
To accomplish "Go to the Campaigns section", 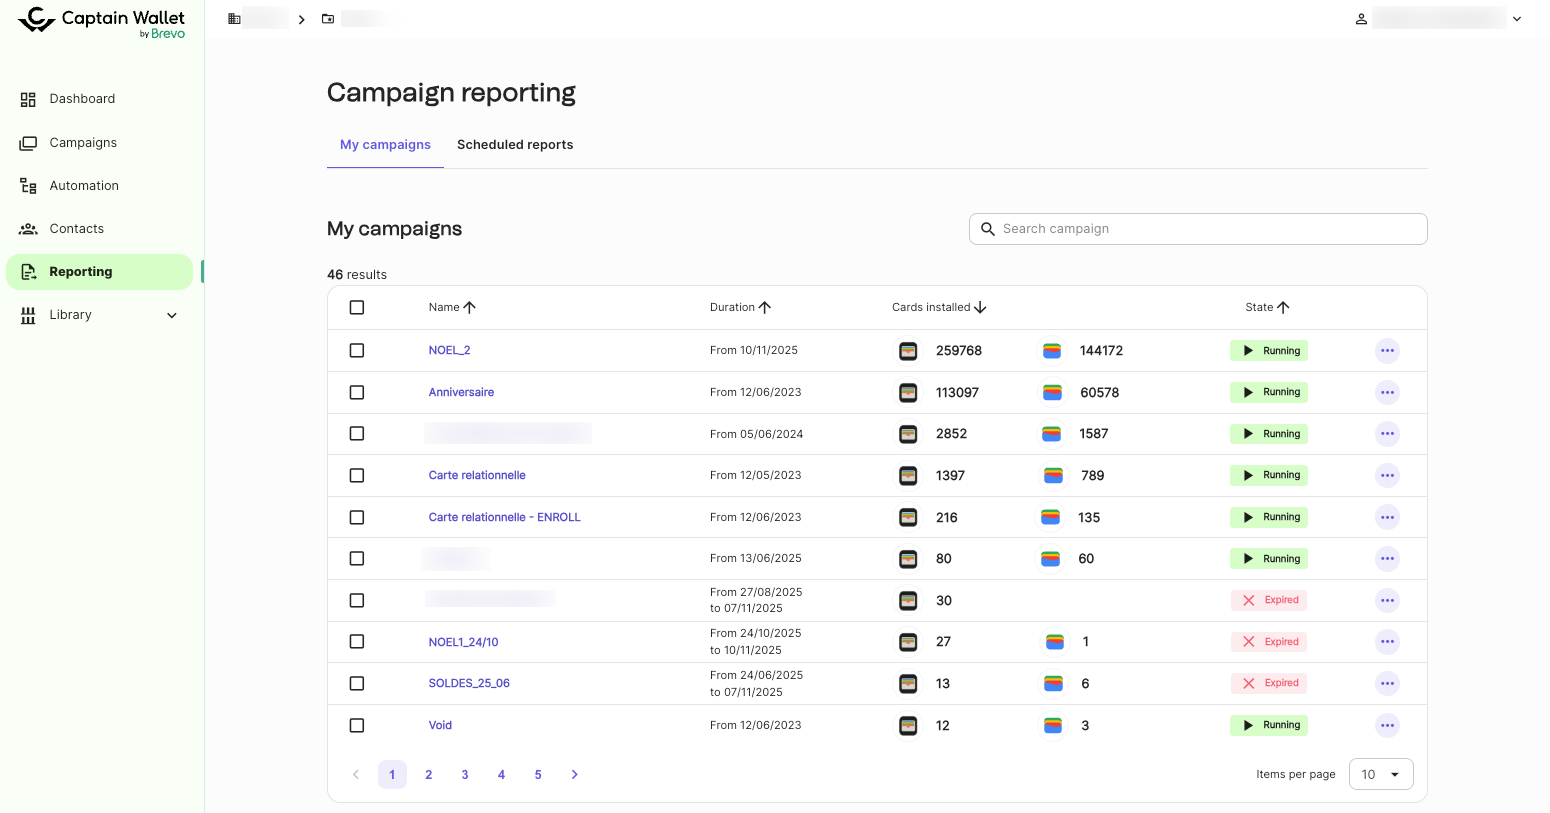I will click(83, 143).
